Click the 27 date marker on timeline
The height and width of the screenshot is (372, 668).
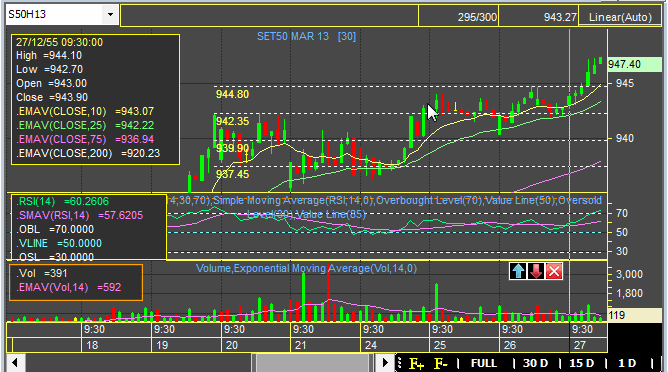coord(580,345)
